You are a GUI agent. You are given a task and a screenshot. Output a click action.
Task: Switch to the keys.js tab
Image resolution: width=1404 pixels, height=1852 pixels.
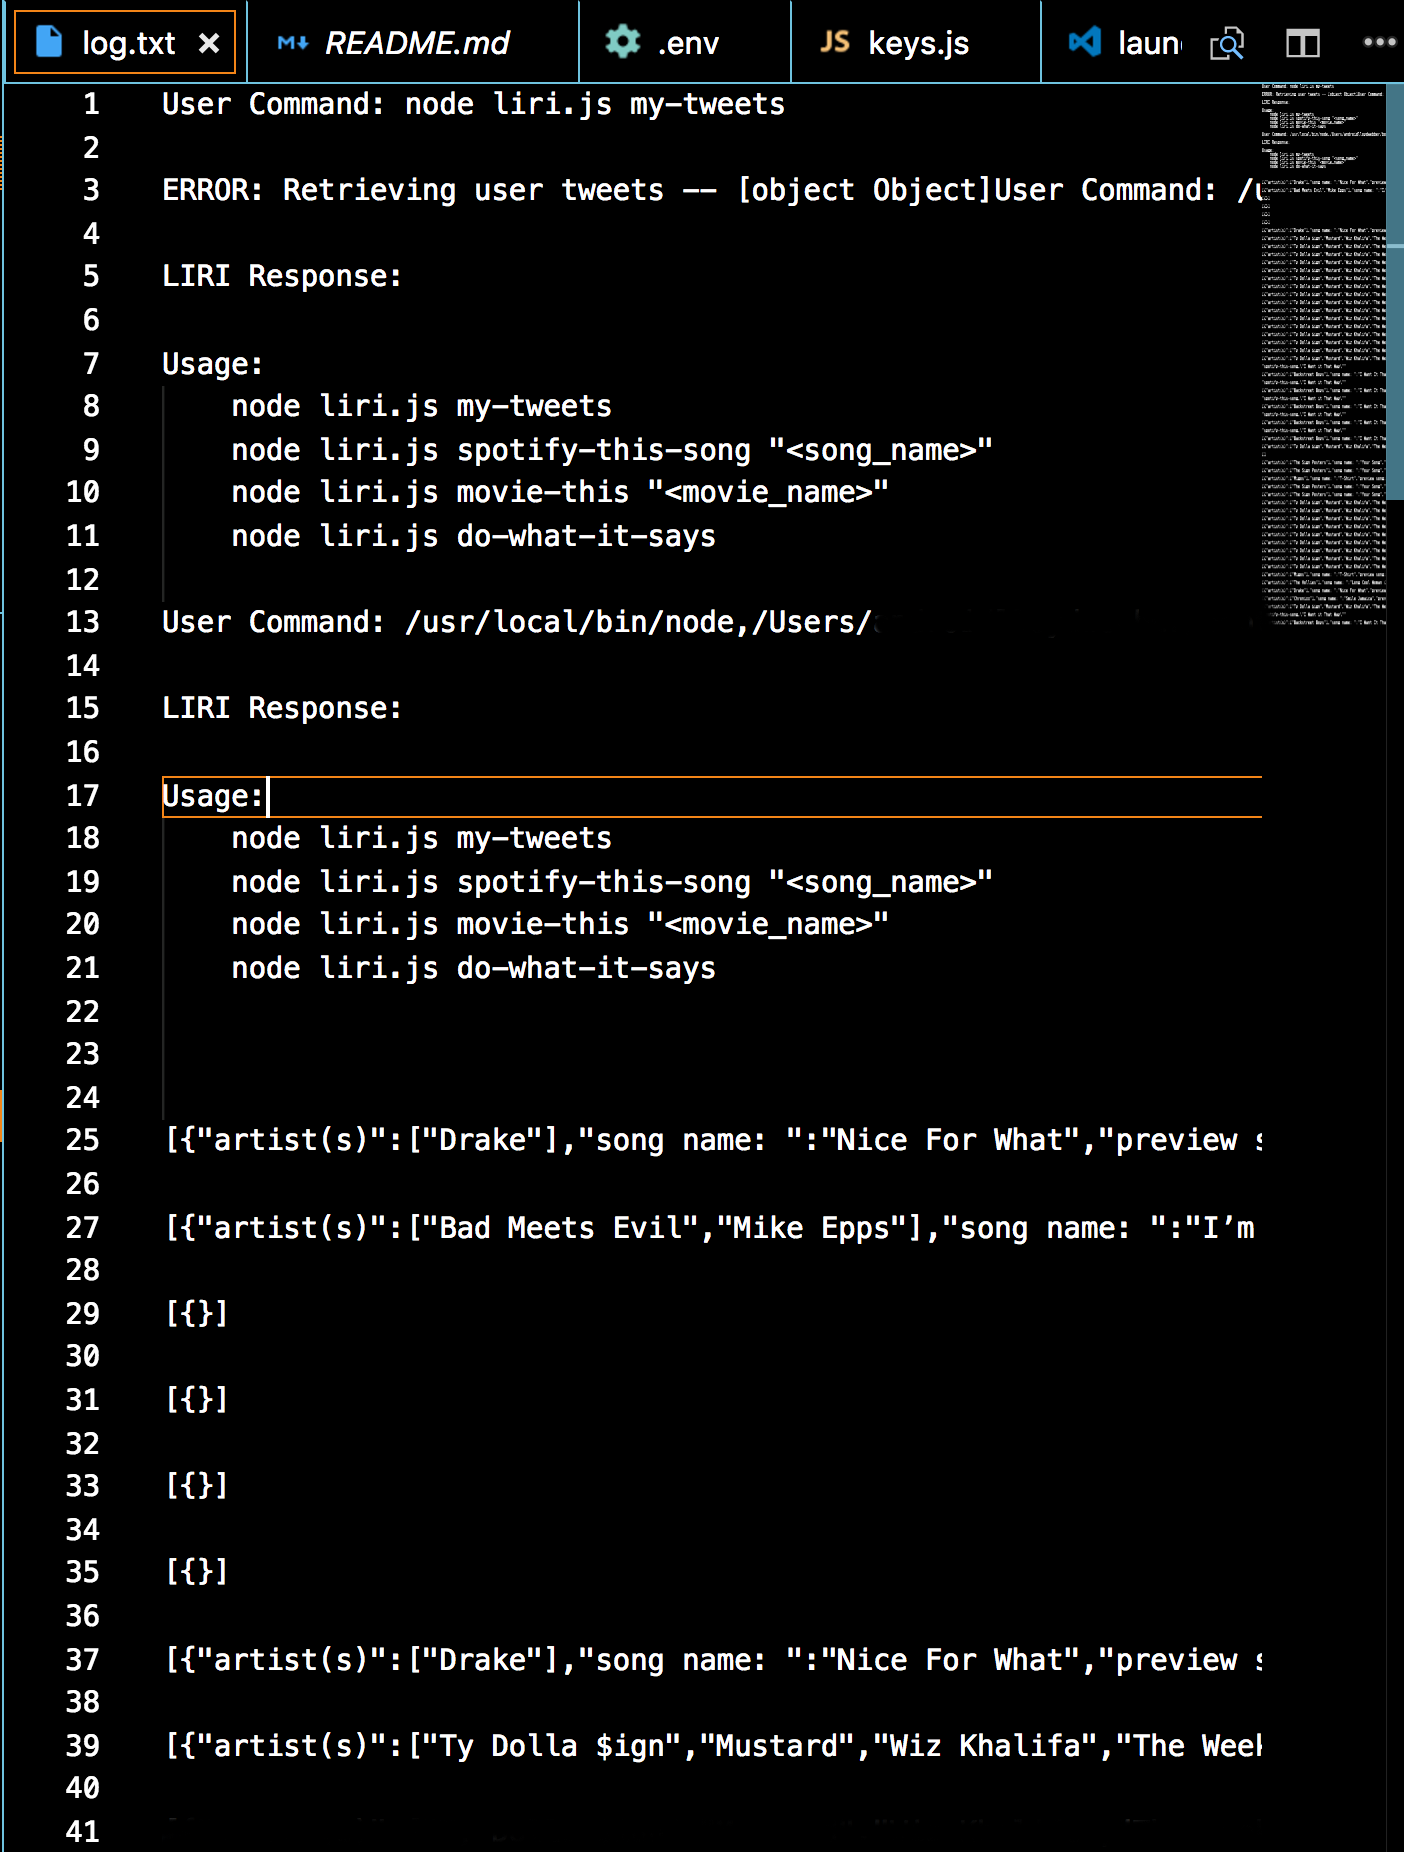tap(916, 42)
